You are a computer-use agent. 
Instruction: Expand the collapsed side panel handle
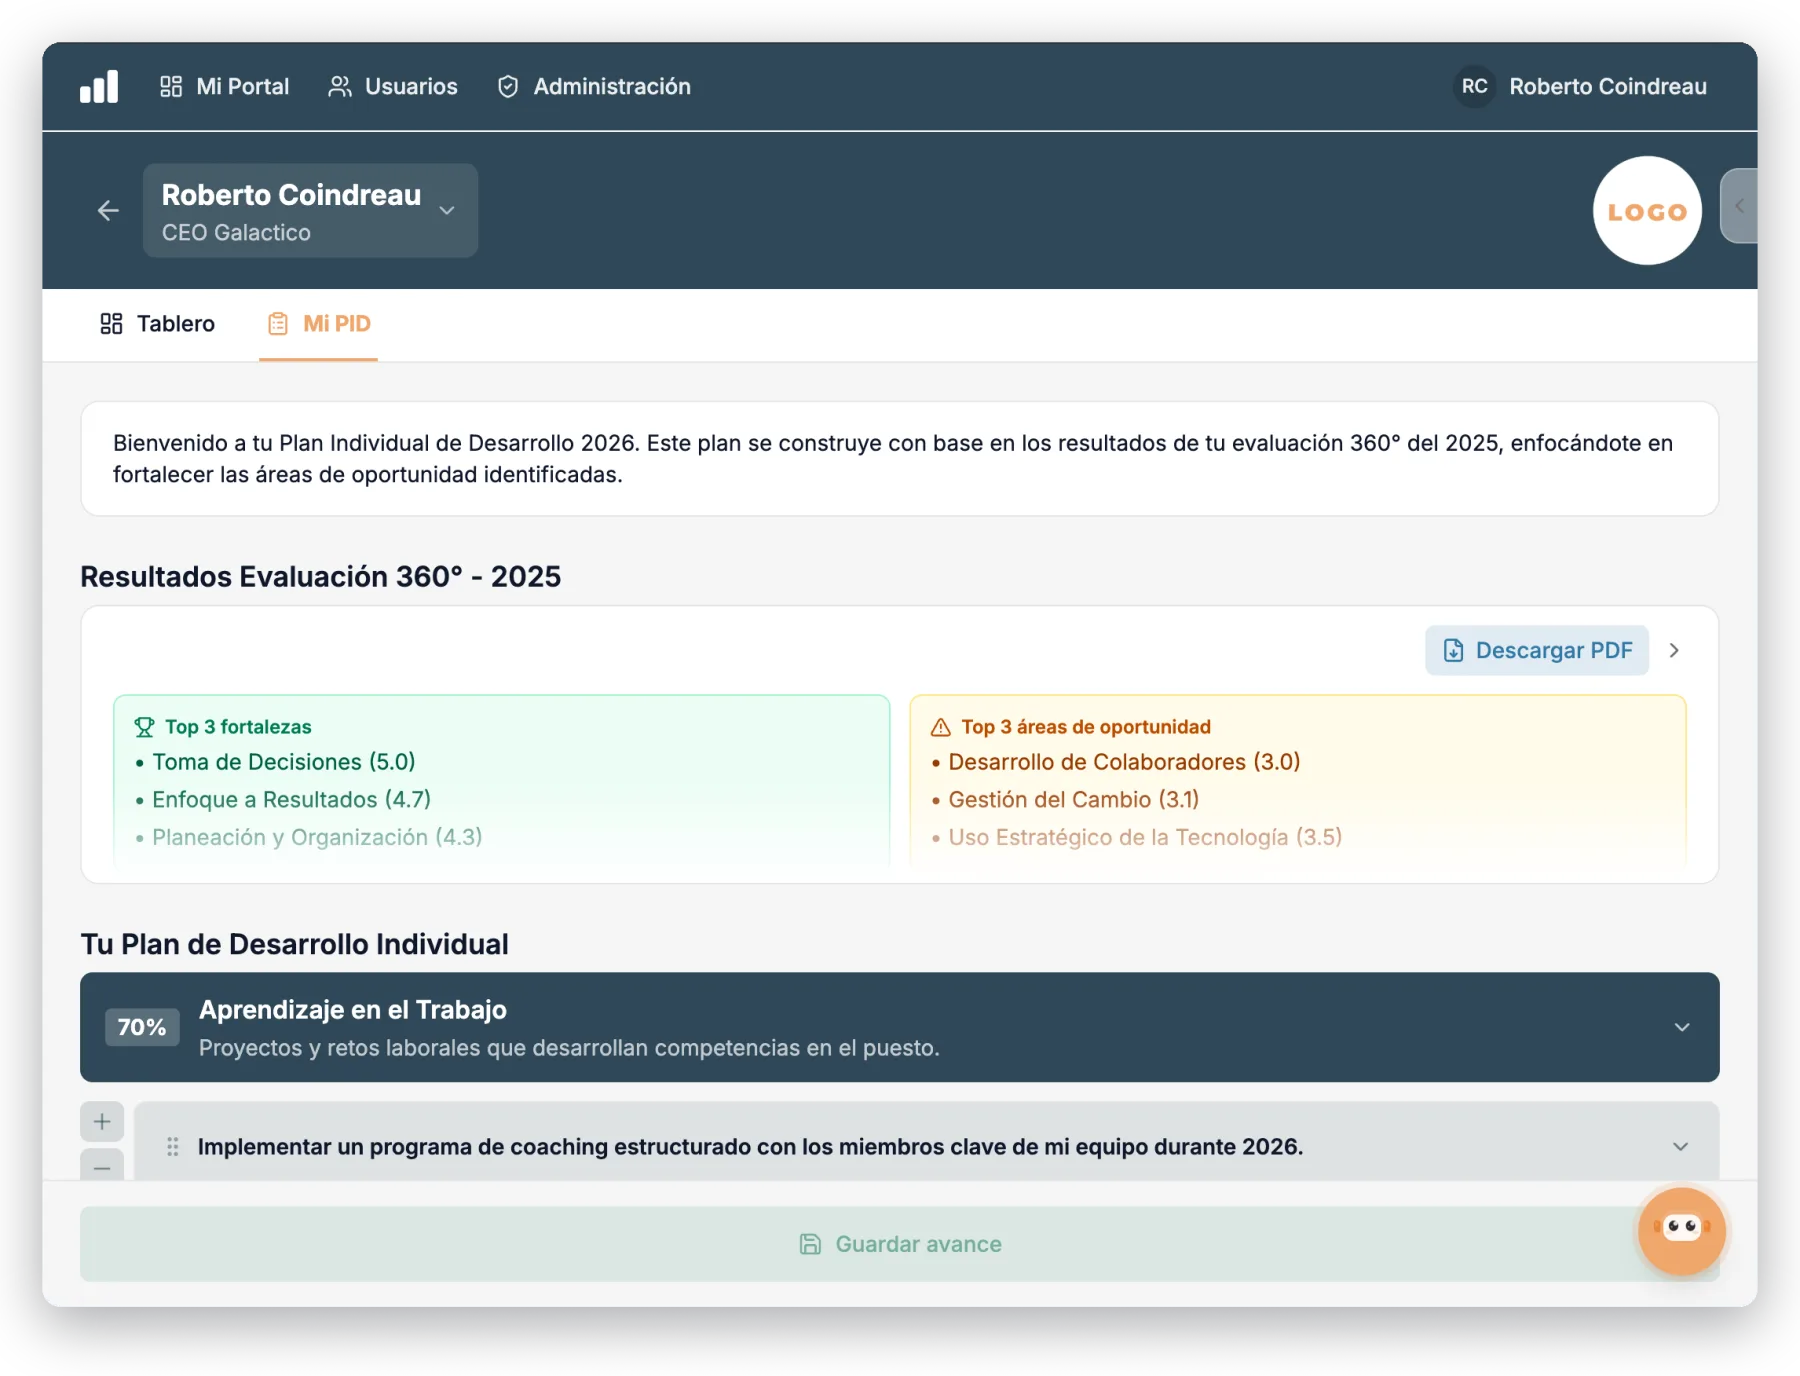click(1739, 206)
